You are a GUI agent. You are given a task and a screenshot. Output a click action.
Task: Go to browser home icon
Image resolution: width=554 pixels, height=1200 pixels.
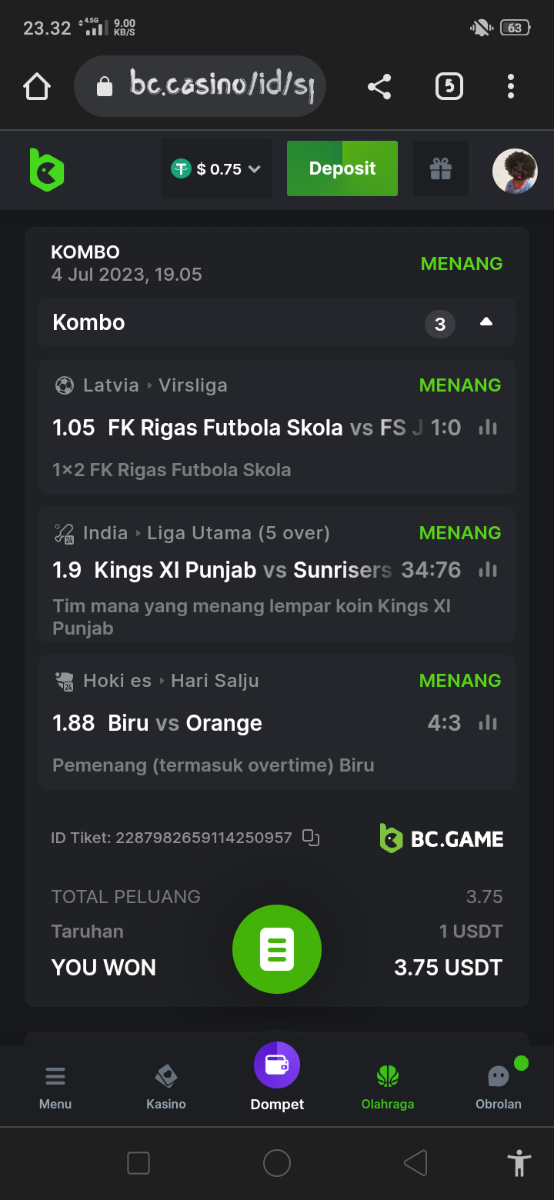coord(37,87)
